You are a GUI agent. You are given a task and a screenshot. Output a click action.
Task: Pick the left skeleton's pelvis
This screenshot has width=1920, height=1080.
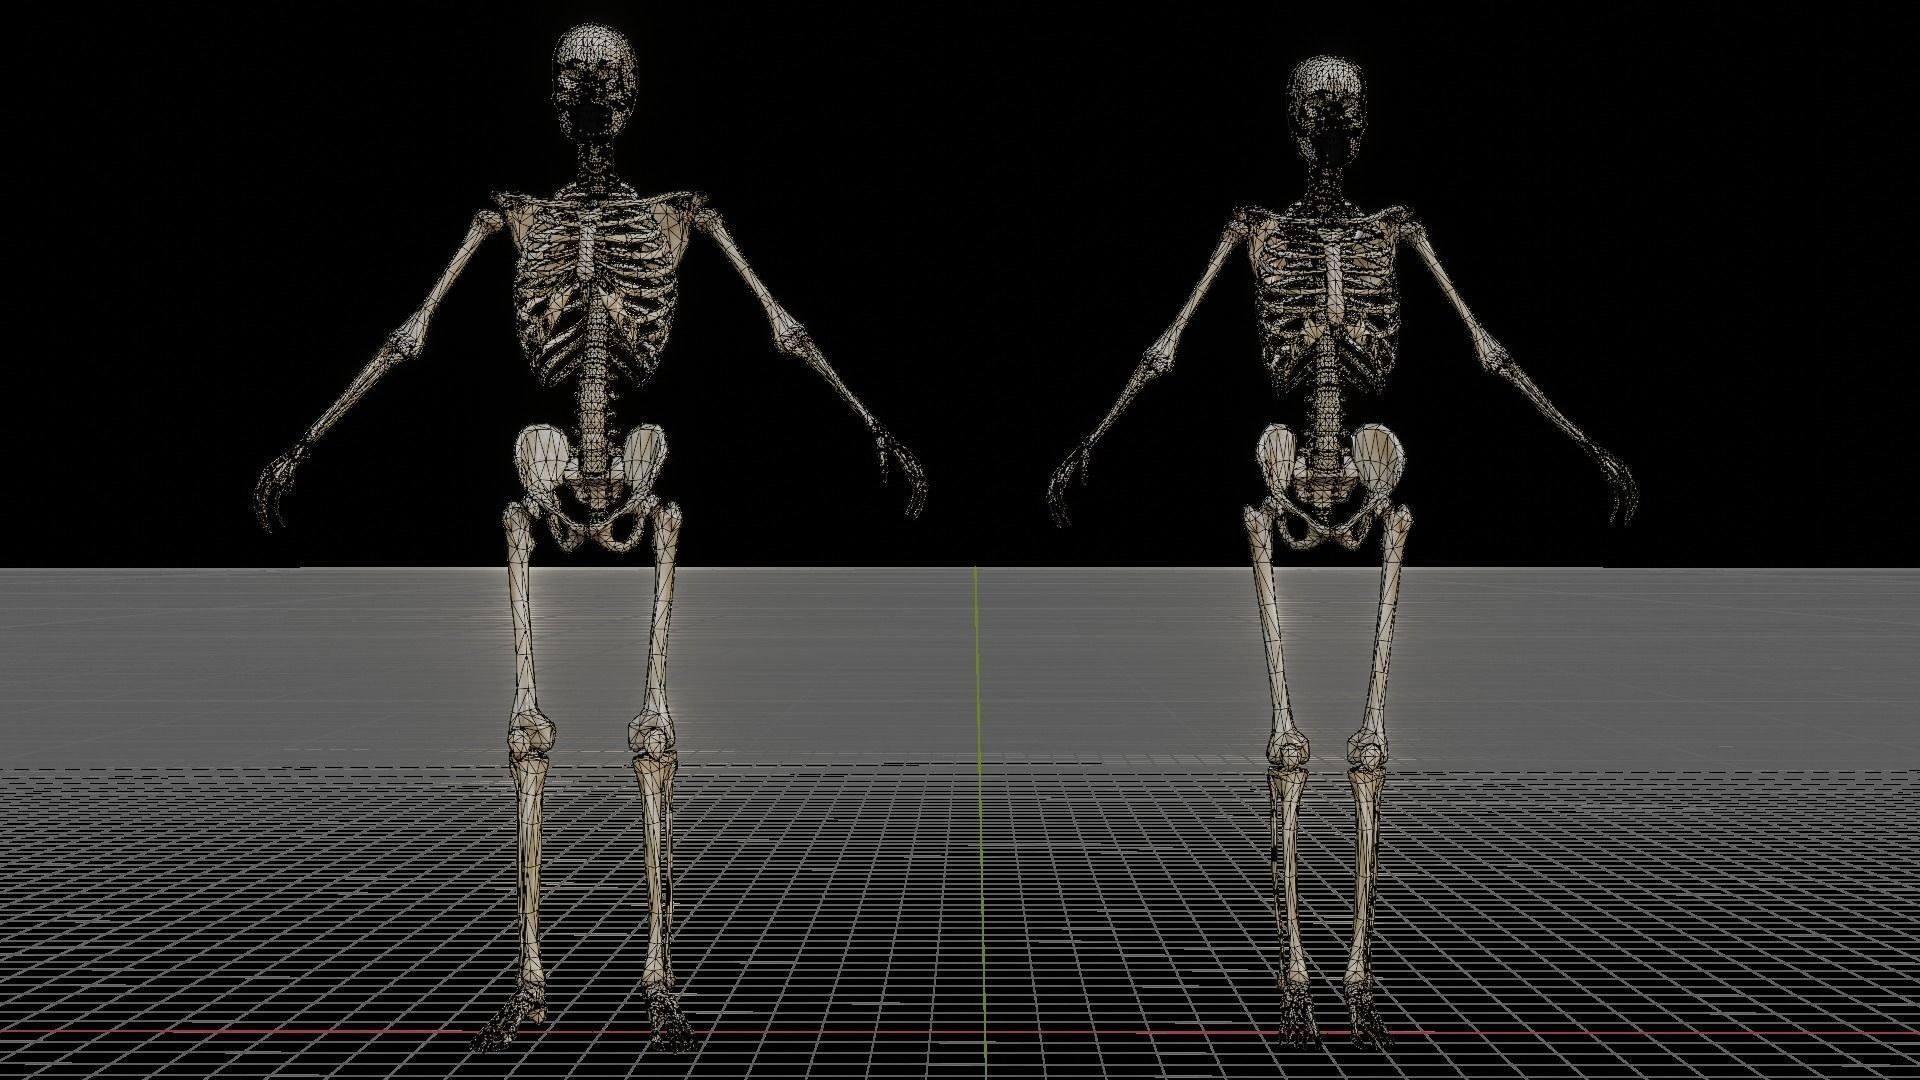pyautogui.click(x=590, y=487)
